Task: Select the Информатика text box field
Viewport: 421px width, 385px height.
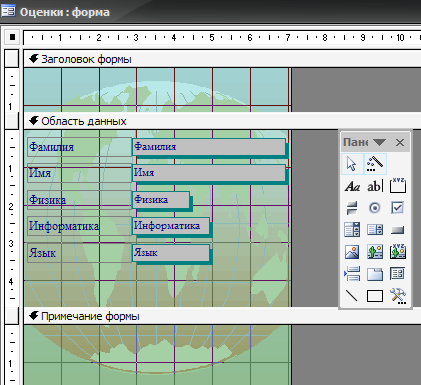Action: [171, 226]
